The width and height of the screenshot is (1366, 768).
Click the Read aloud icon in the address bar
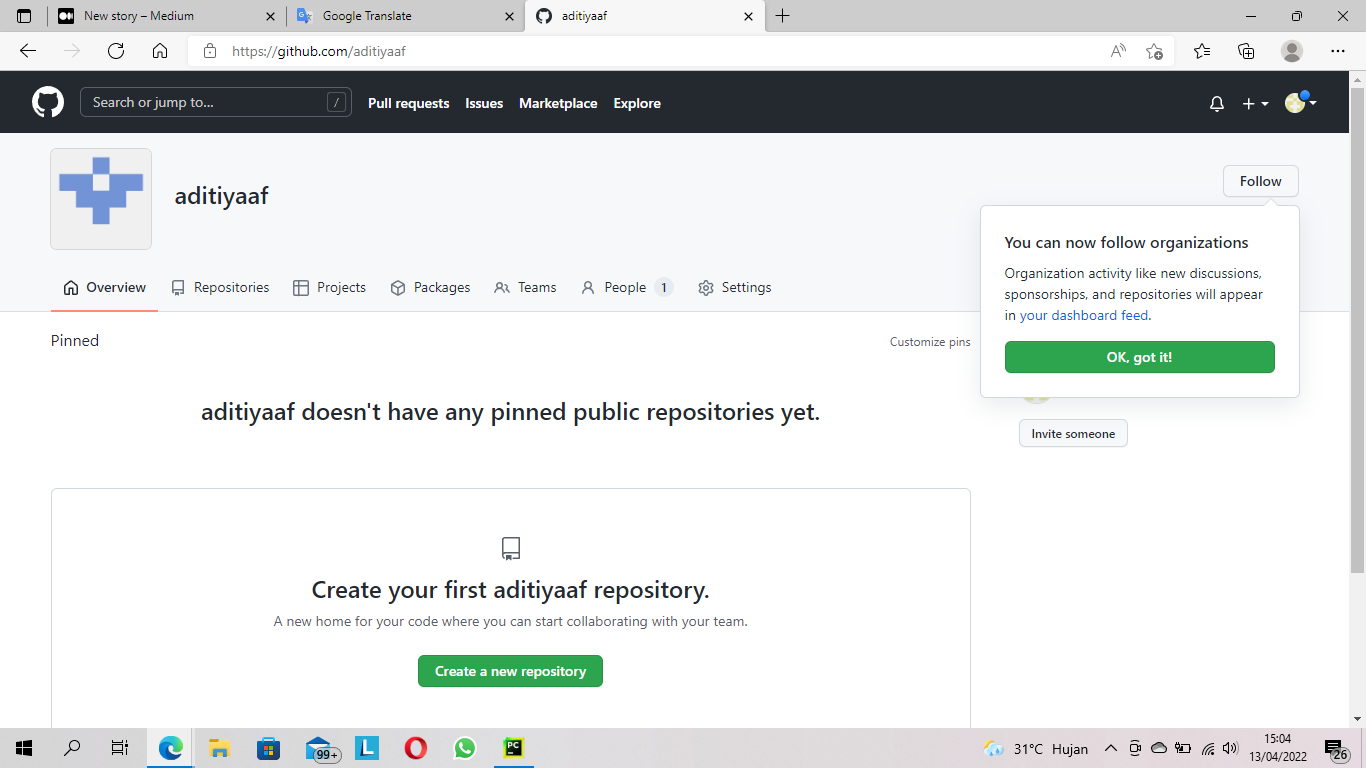1117,50
